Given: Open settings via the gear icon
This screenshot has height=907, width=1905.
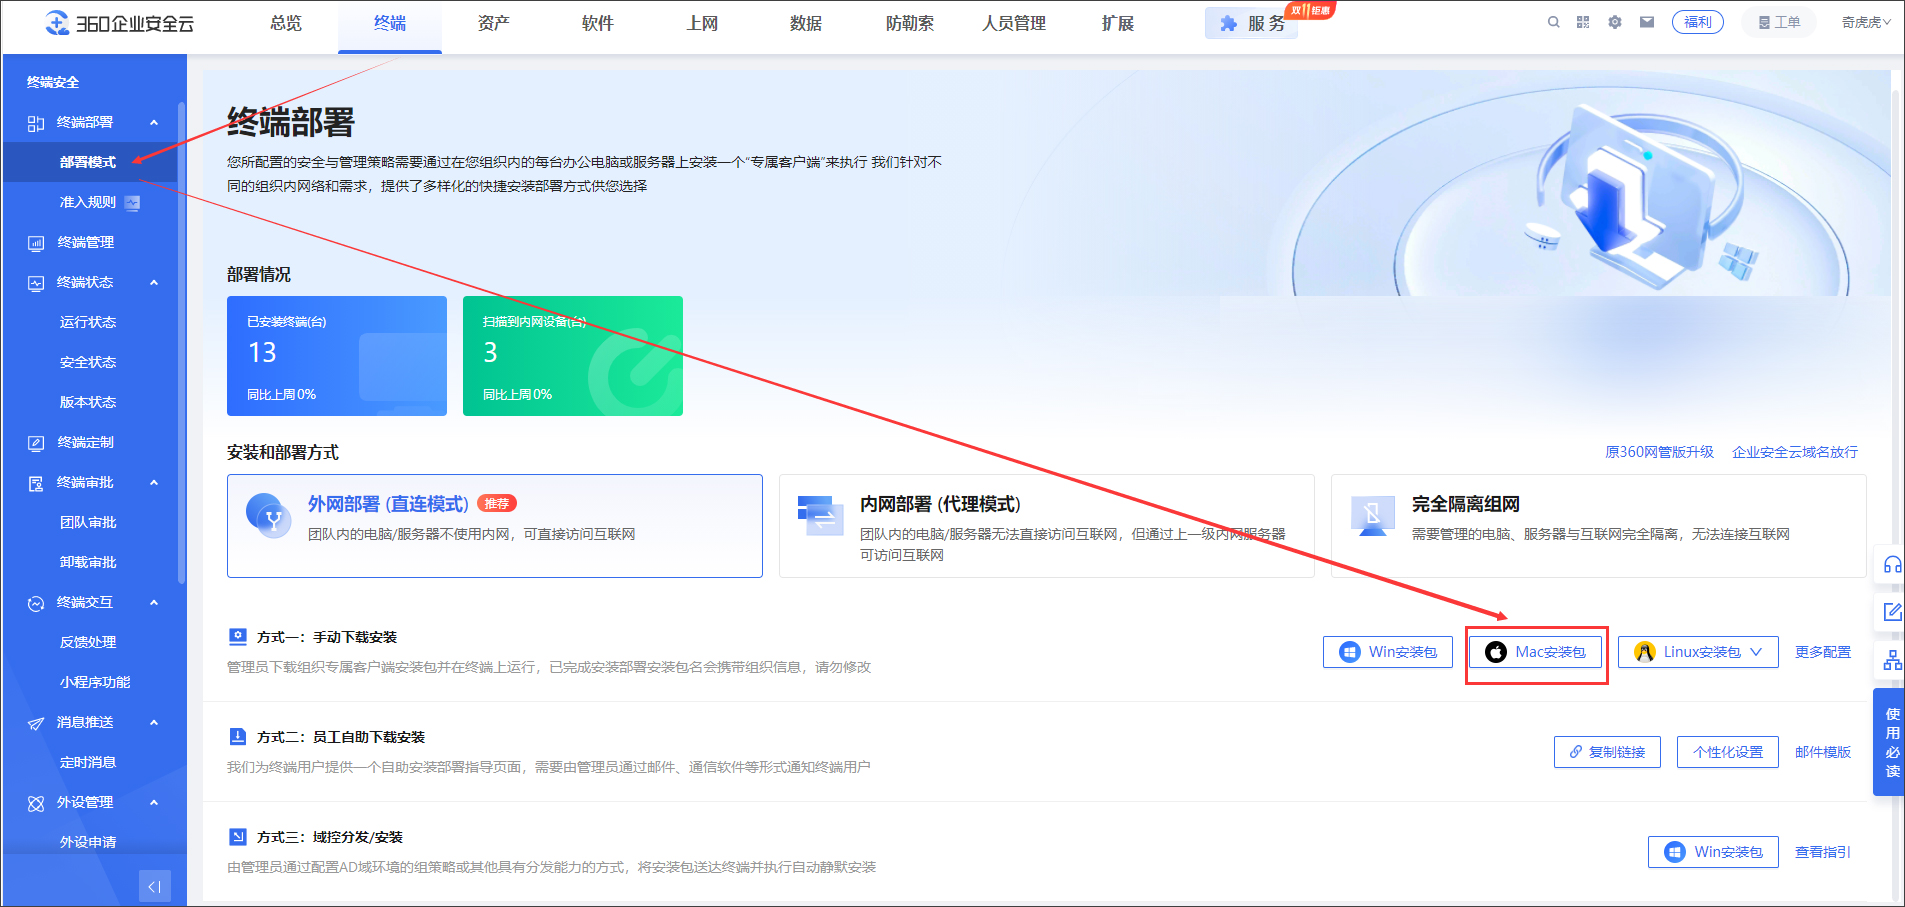Looking at the screenshot, I should [x=1615, y=22].
